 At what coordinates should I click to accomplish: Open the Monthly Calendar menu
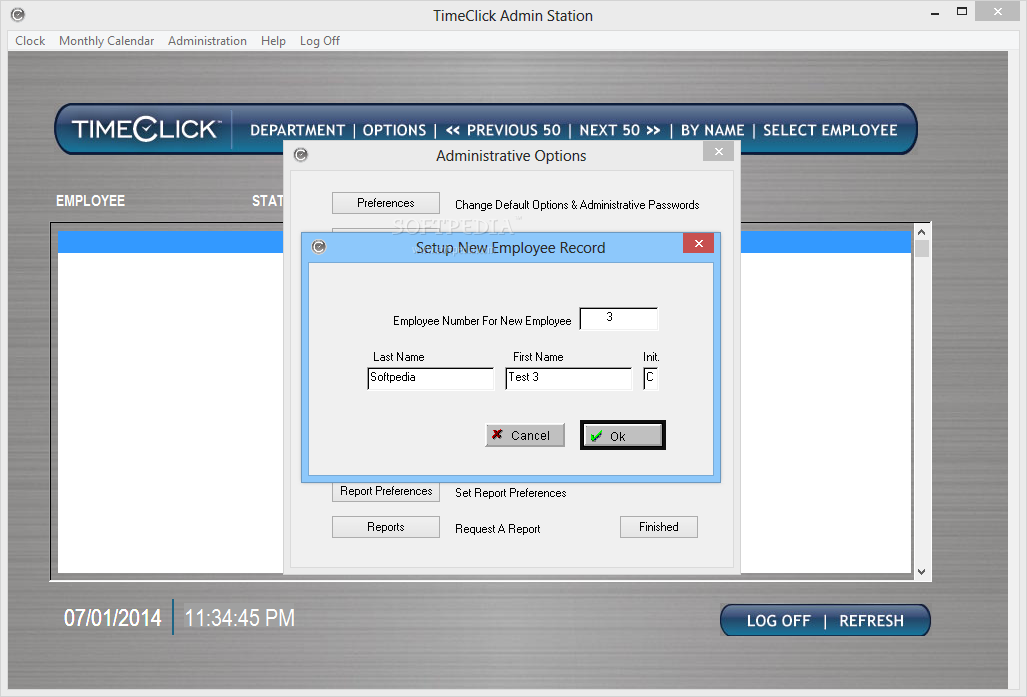[106, 41]
